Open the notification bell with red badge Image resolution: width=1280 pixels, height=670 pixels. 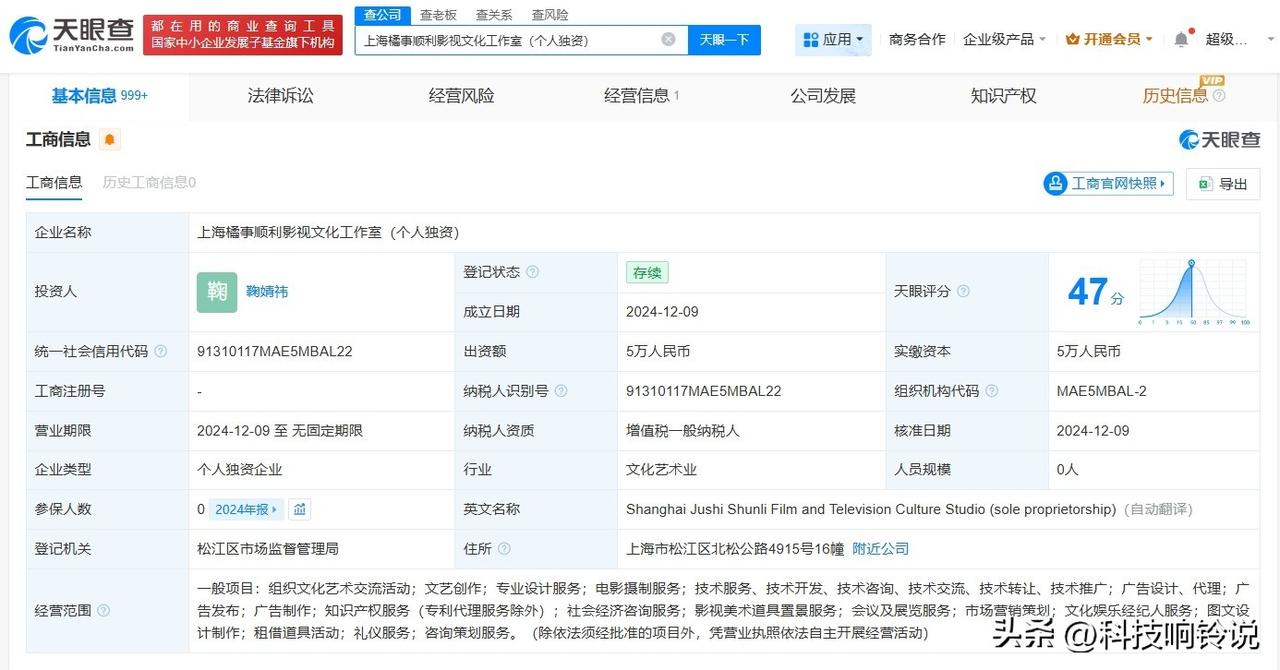(x=1182, y=39)
